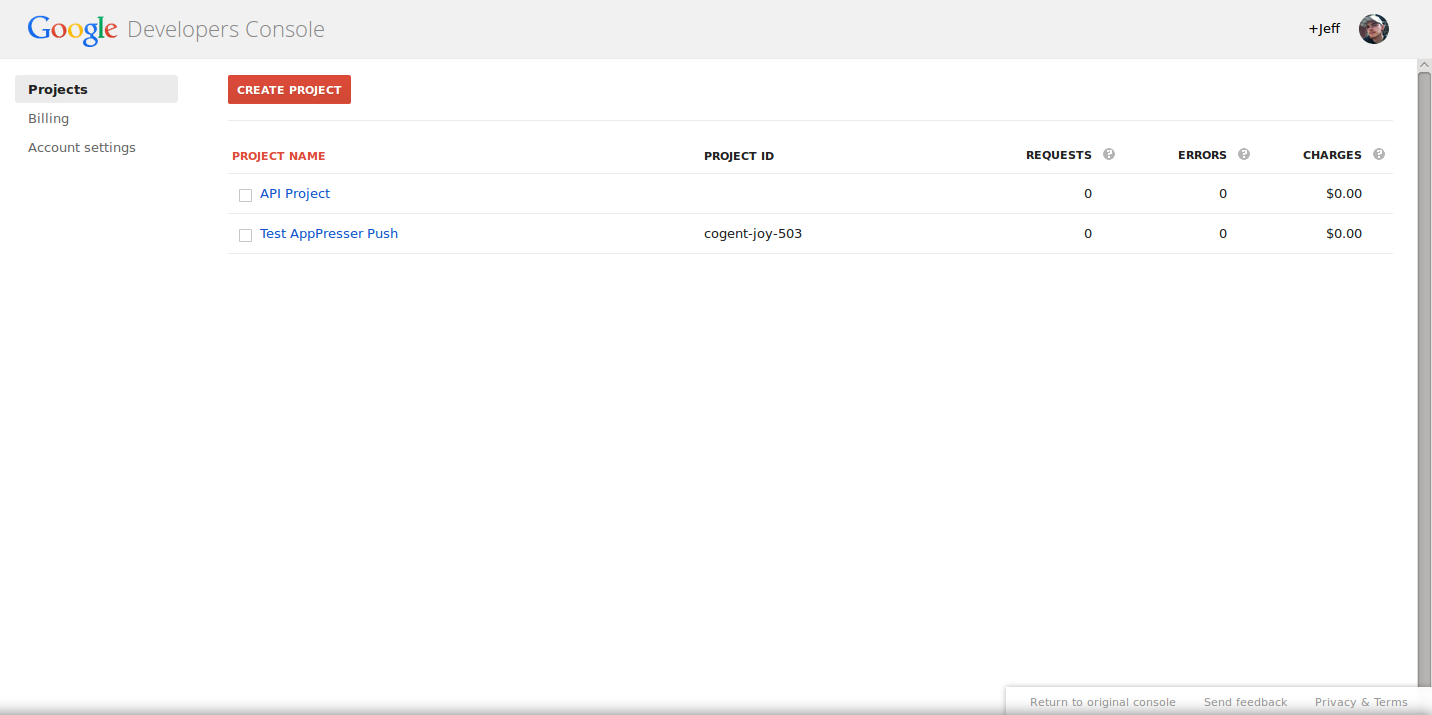Check the Test AppPresser Push checkbox
This screenshot has height=715, width=1432.
(245, 235)
